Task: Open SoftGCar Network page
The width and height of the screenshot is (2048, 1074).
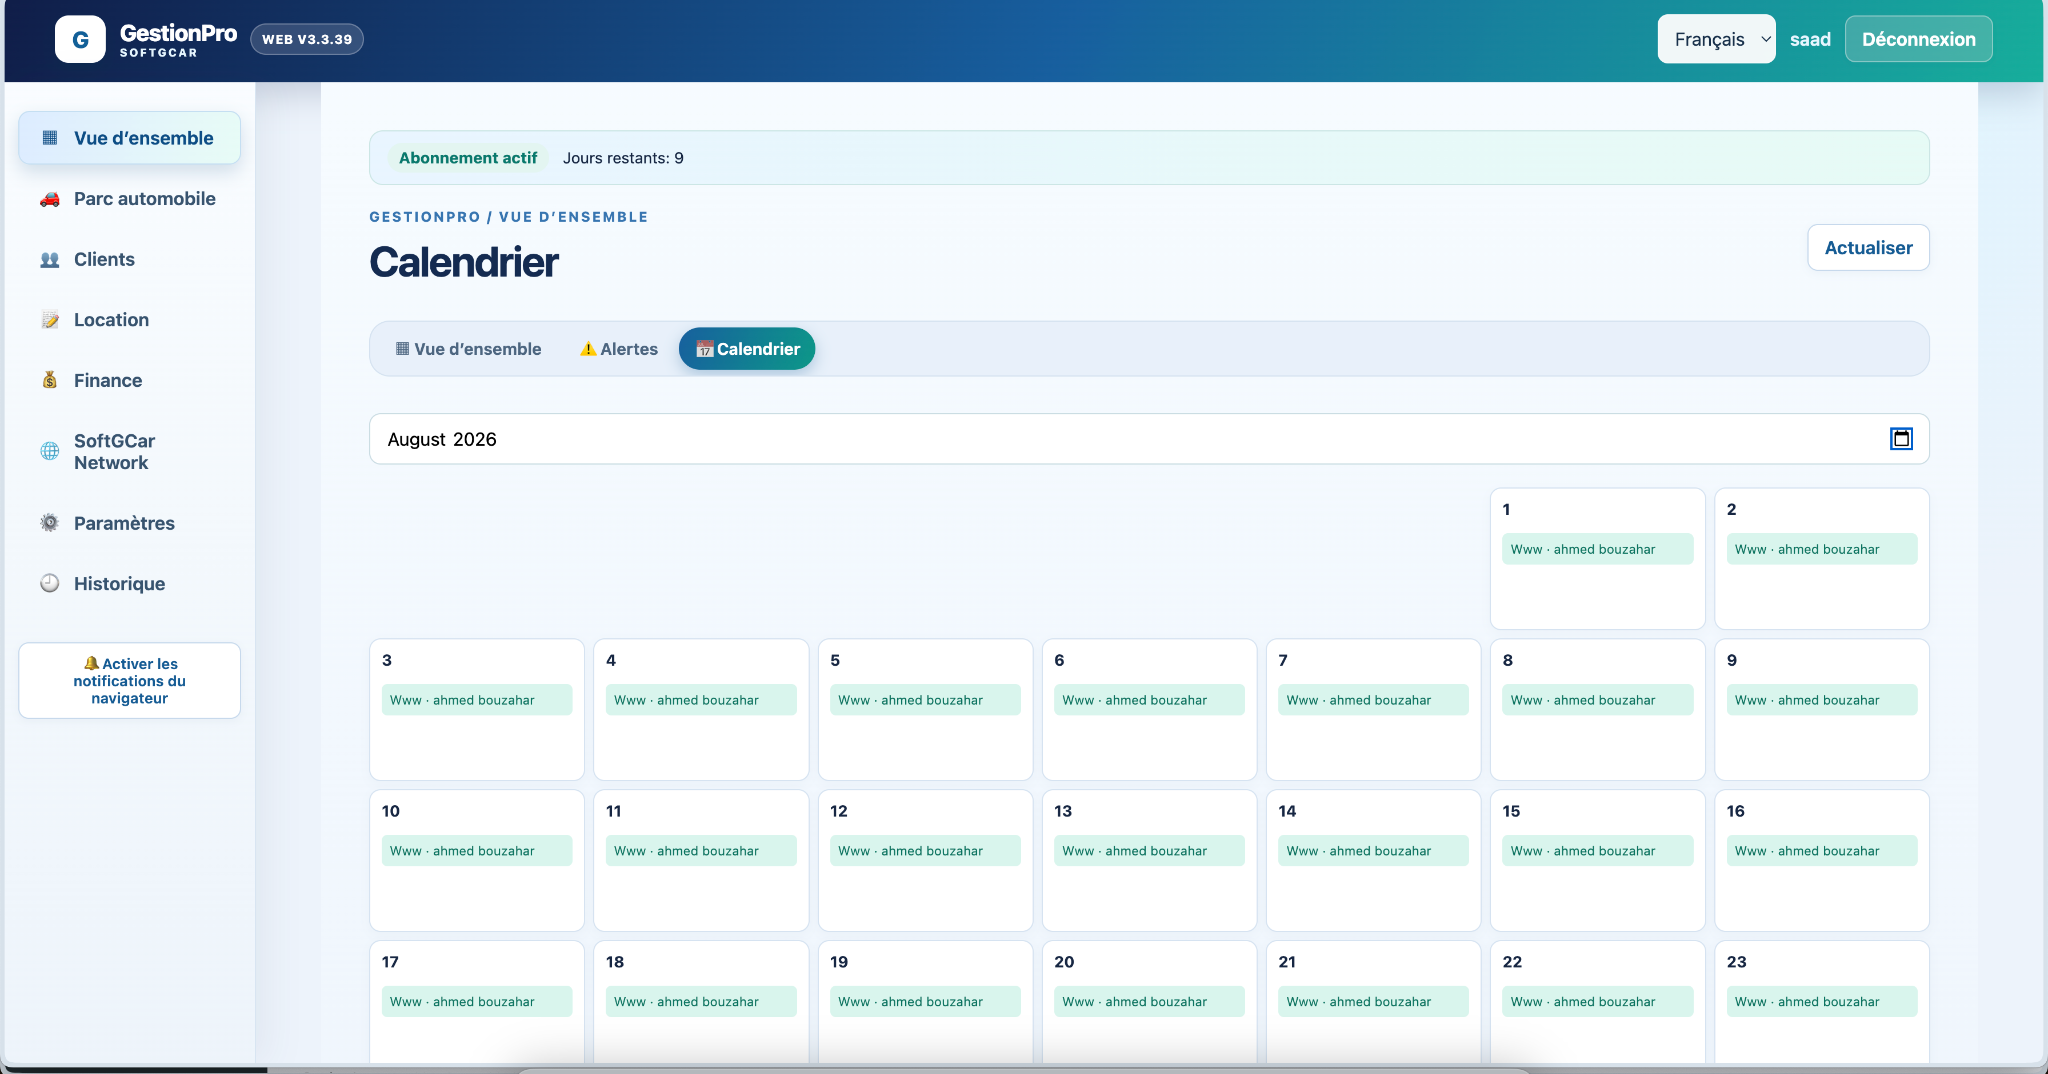Action: click(129, 452)
